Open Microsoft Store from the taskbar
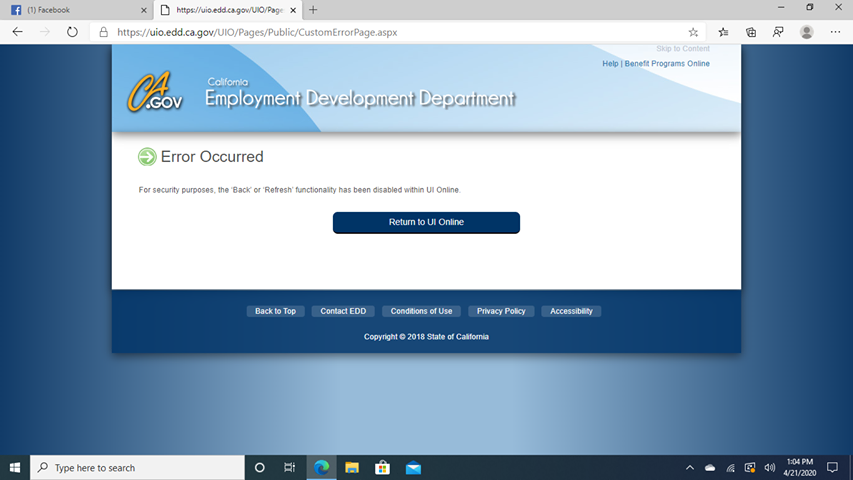The width and height of the screenshot is (853, 480). [x=382, y=467]
